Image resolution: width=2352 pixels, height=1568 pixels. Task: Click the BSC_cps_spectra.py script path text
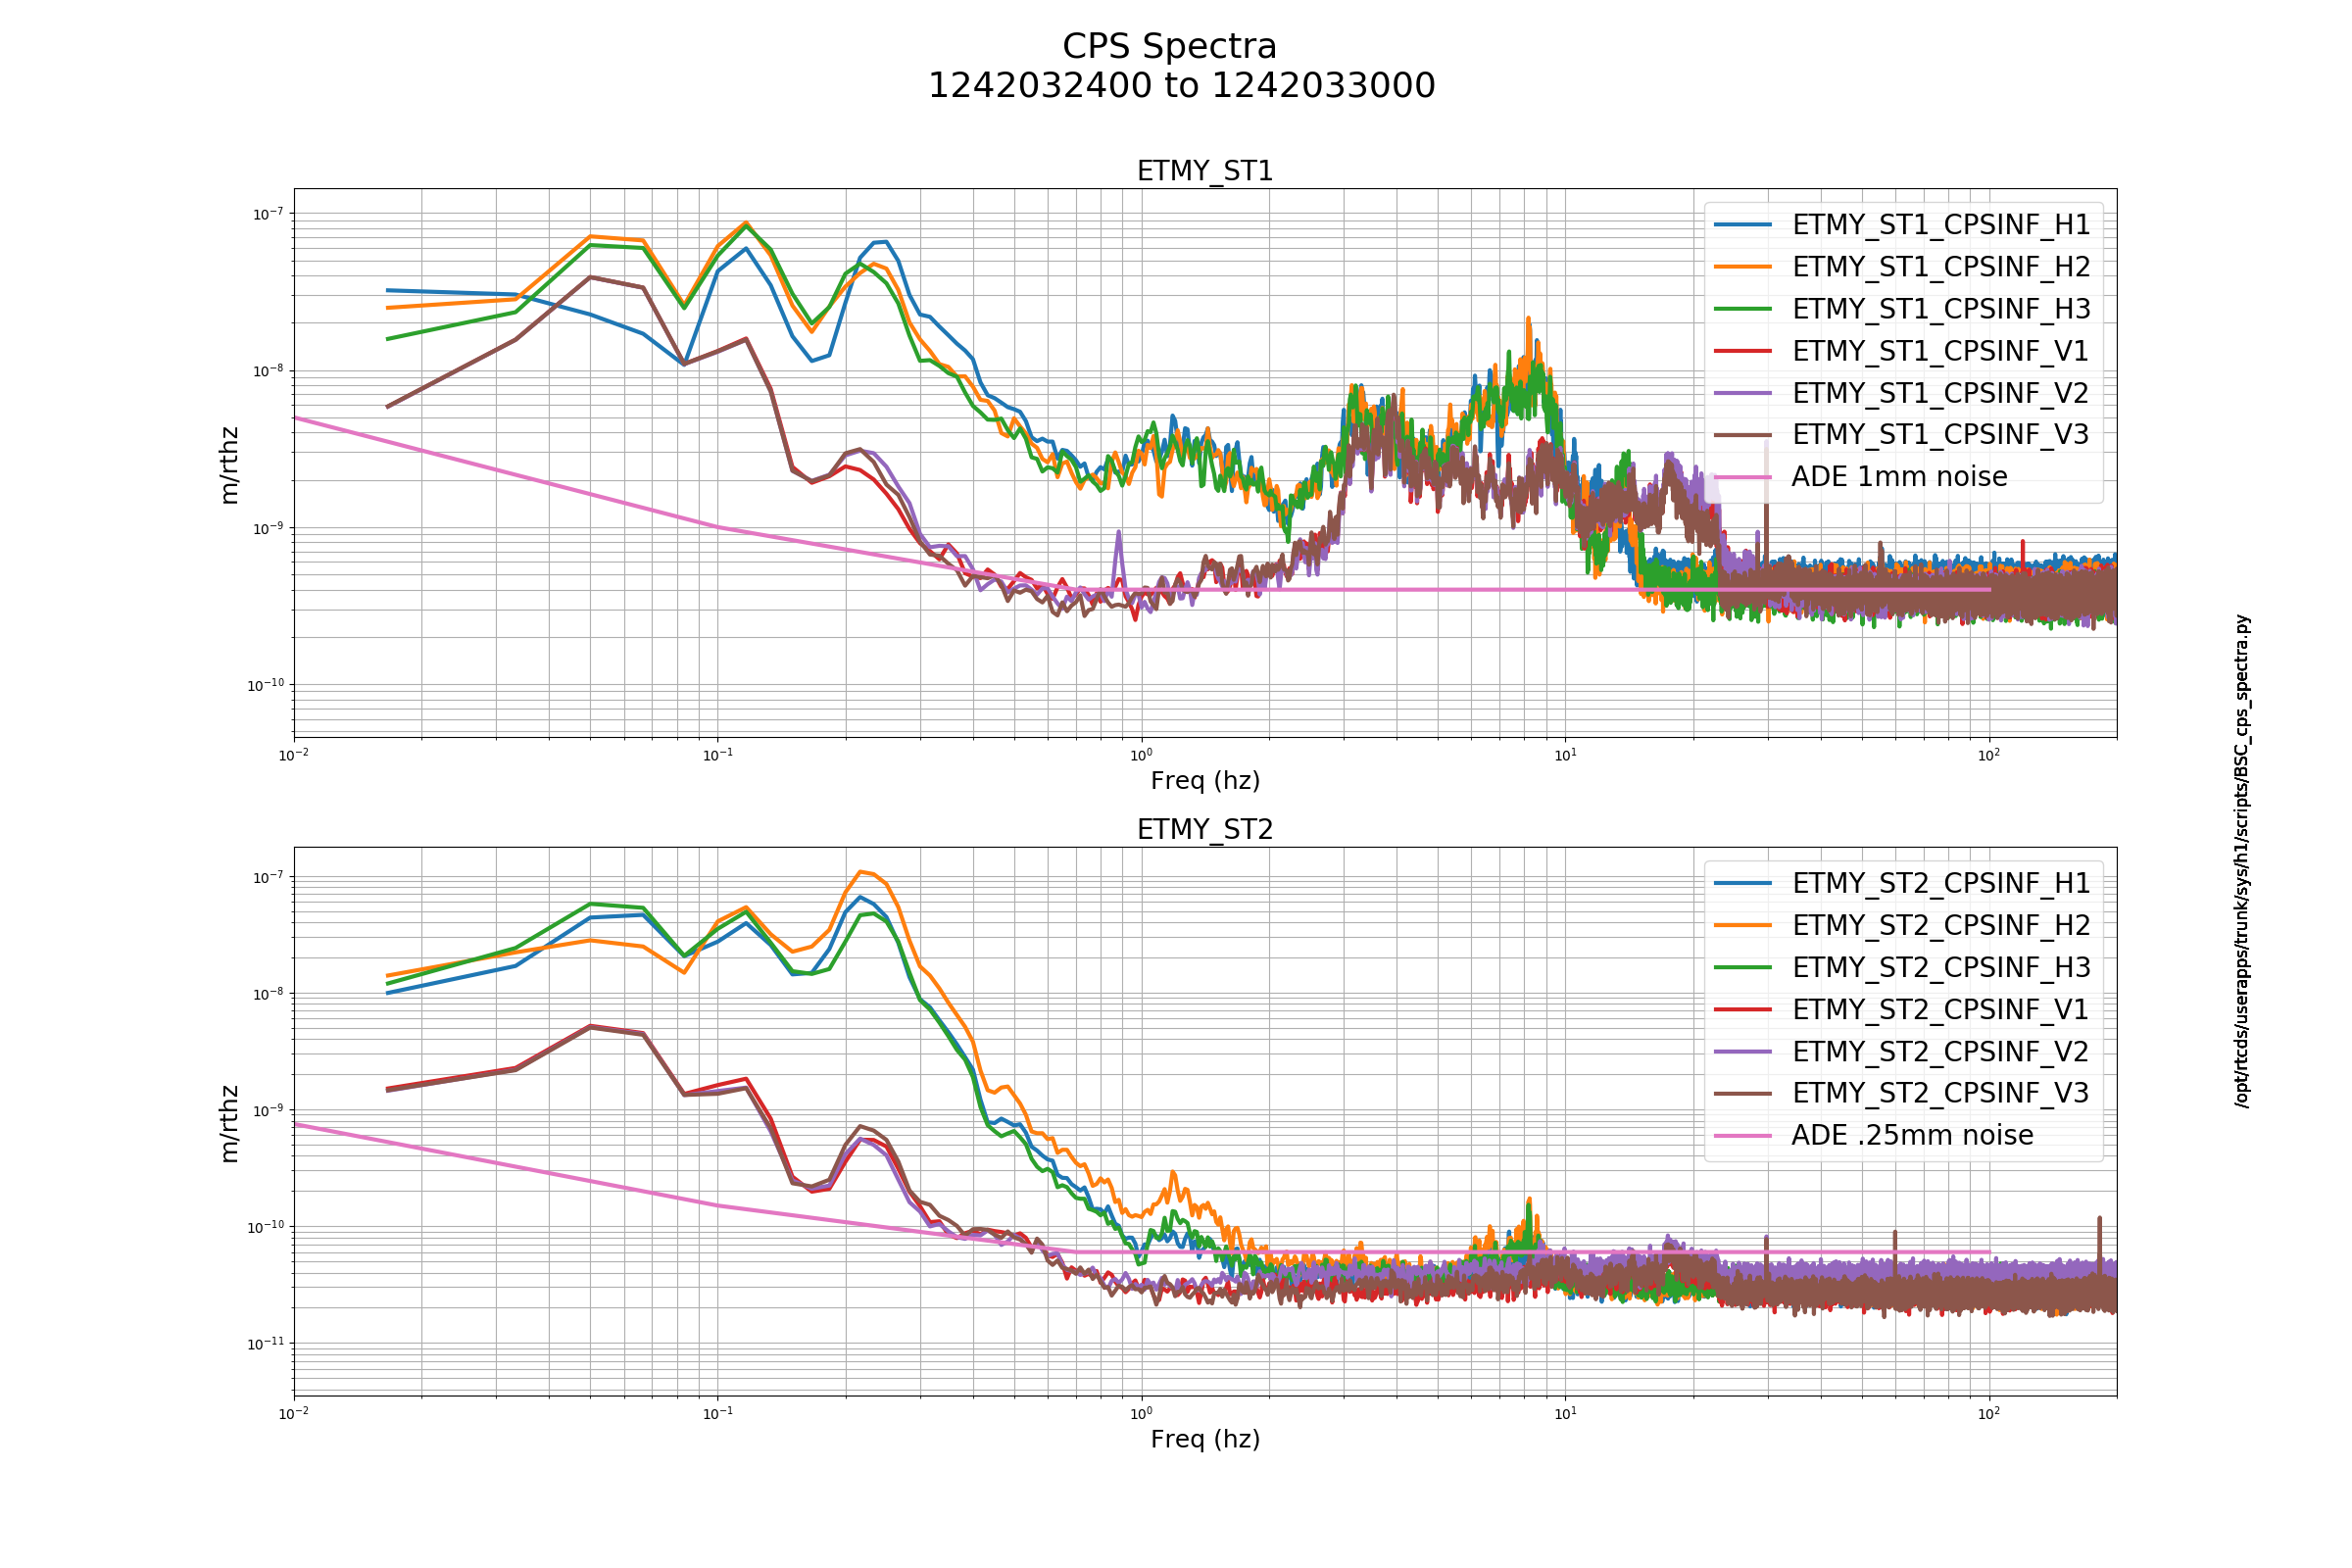coord(2242,861)
